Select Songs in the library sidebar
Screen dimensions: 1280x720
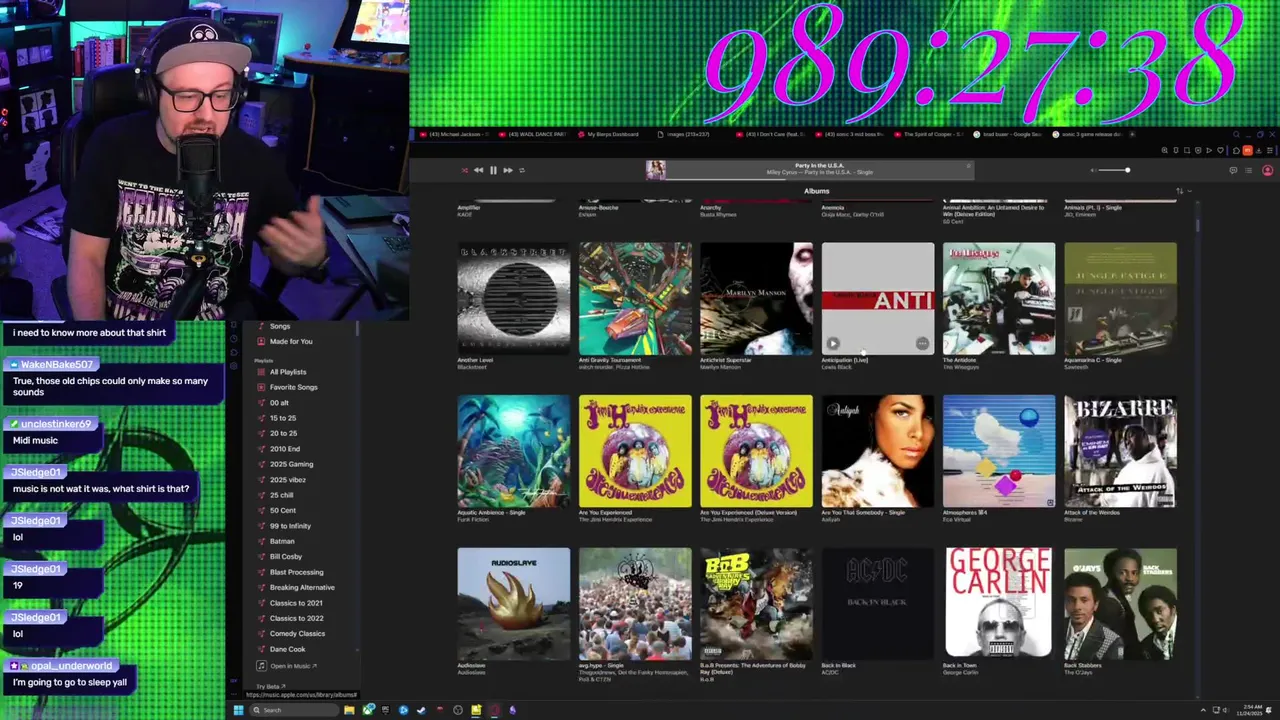click(280, 326)
